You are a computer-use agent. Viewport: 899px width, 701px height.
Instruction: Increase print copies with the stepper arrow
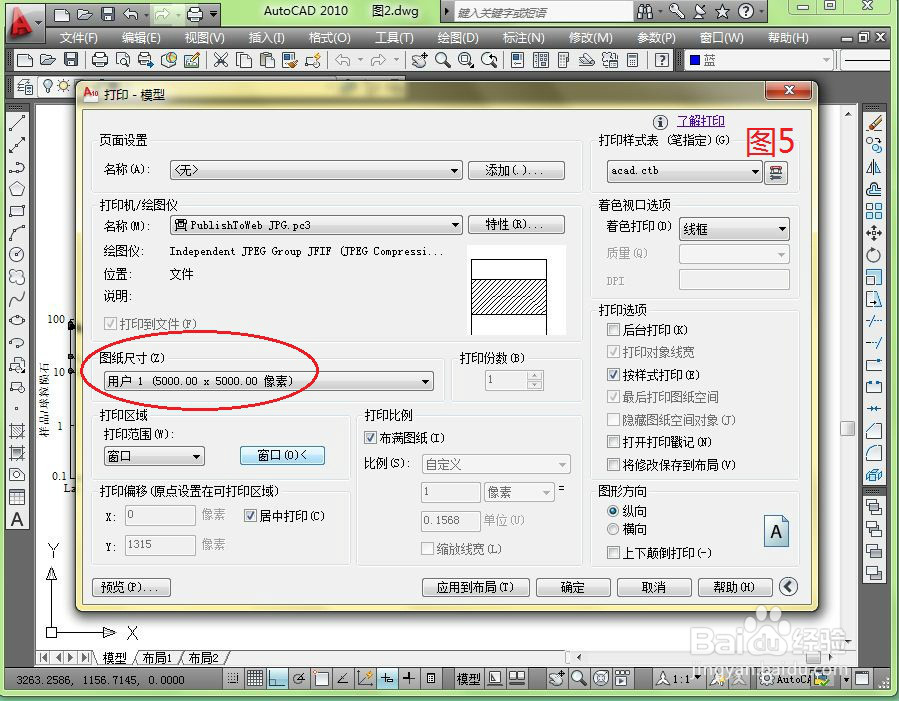pos(537,374)
